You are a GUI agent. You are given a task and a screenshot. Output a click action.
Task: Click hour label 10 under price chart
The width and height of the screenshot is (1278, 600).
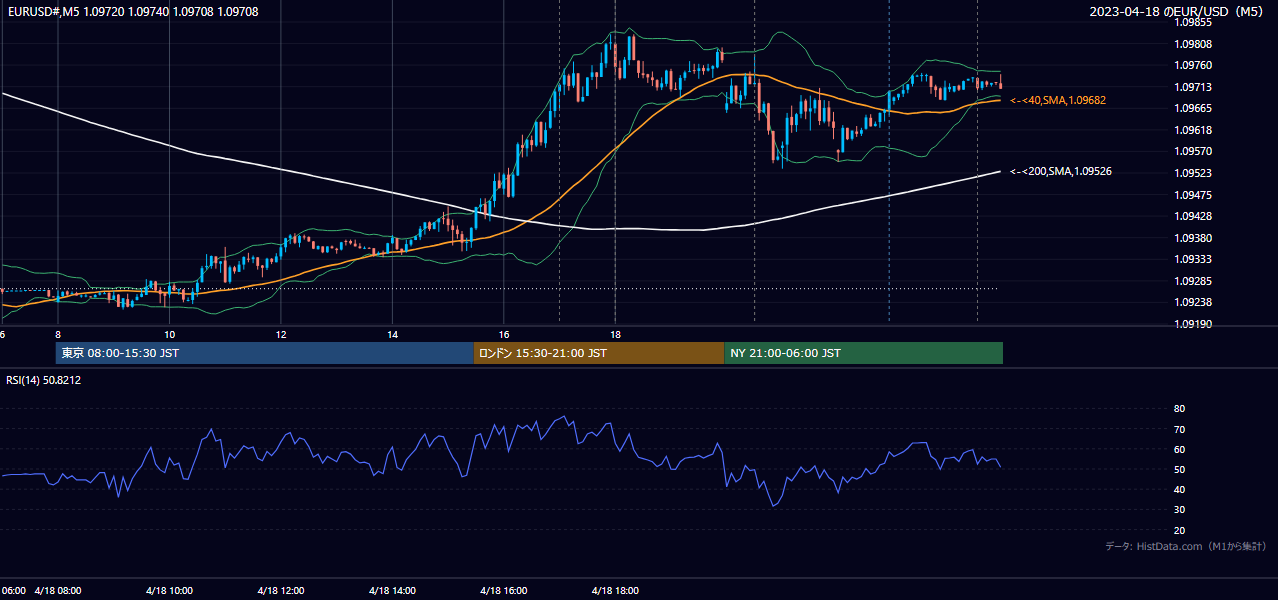tap(169, 334)
